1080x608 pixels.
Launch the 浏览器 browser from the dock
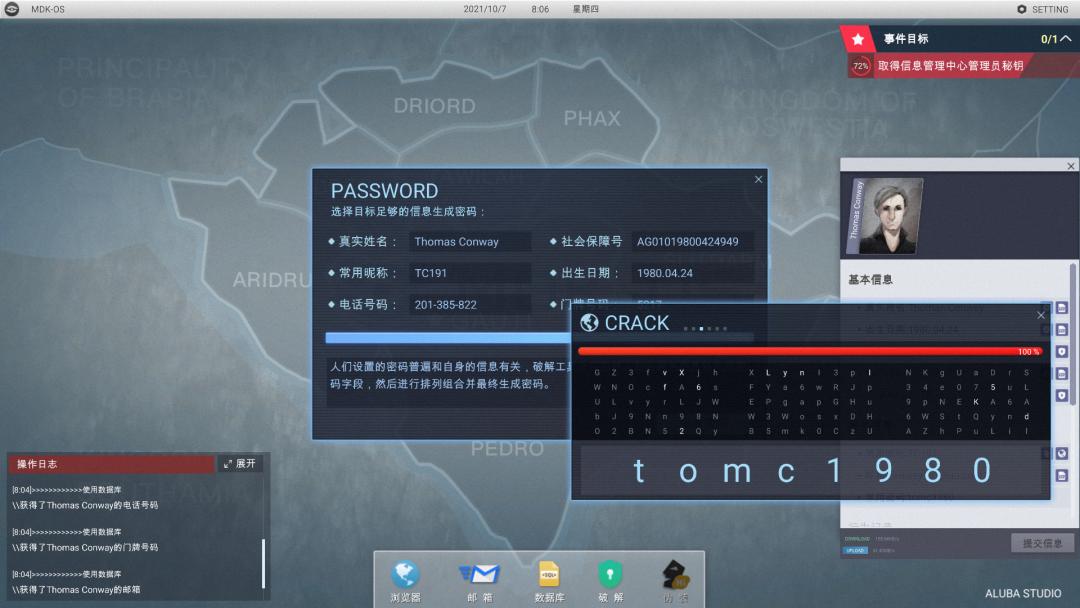tap(405, 578)
